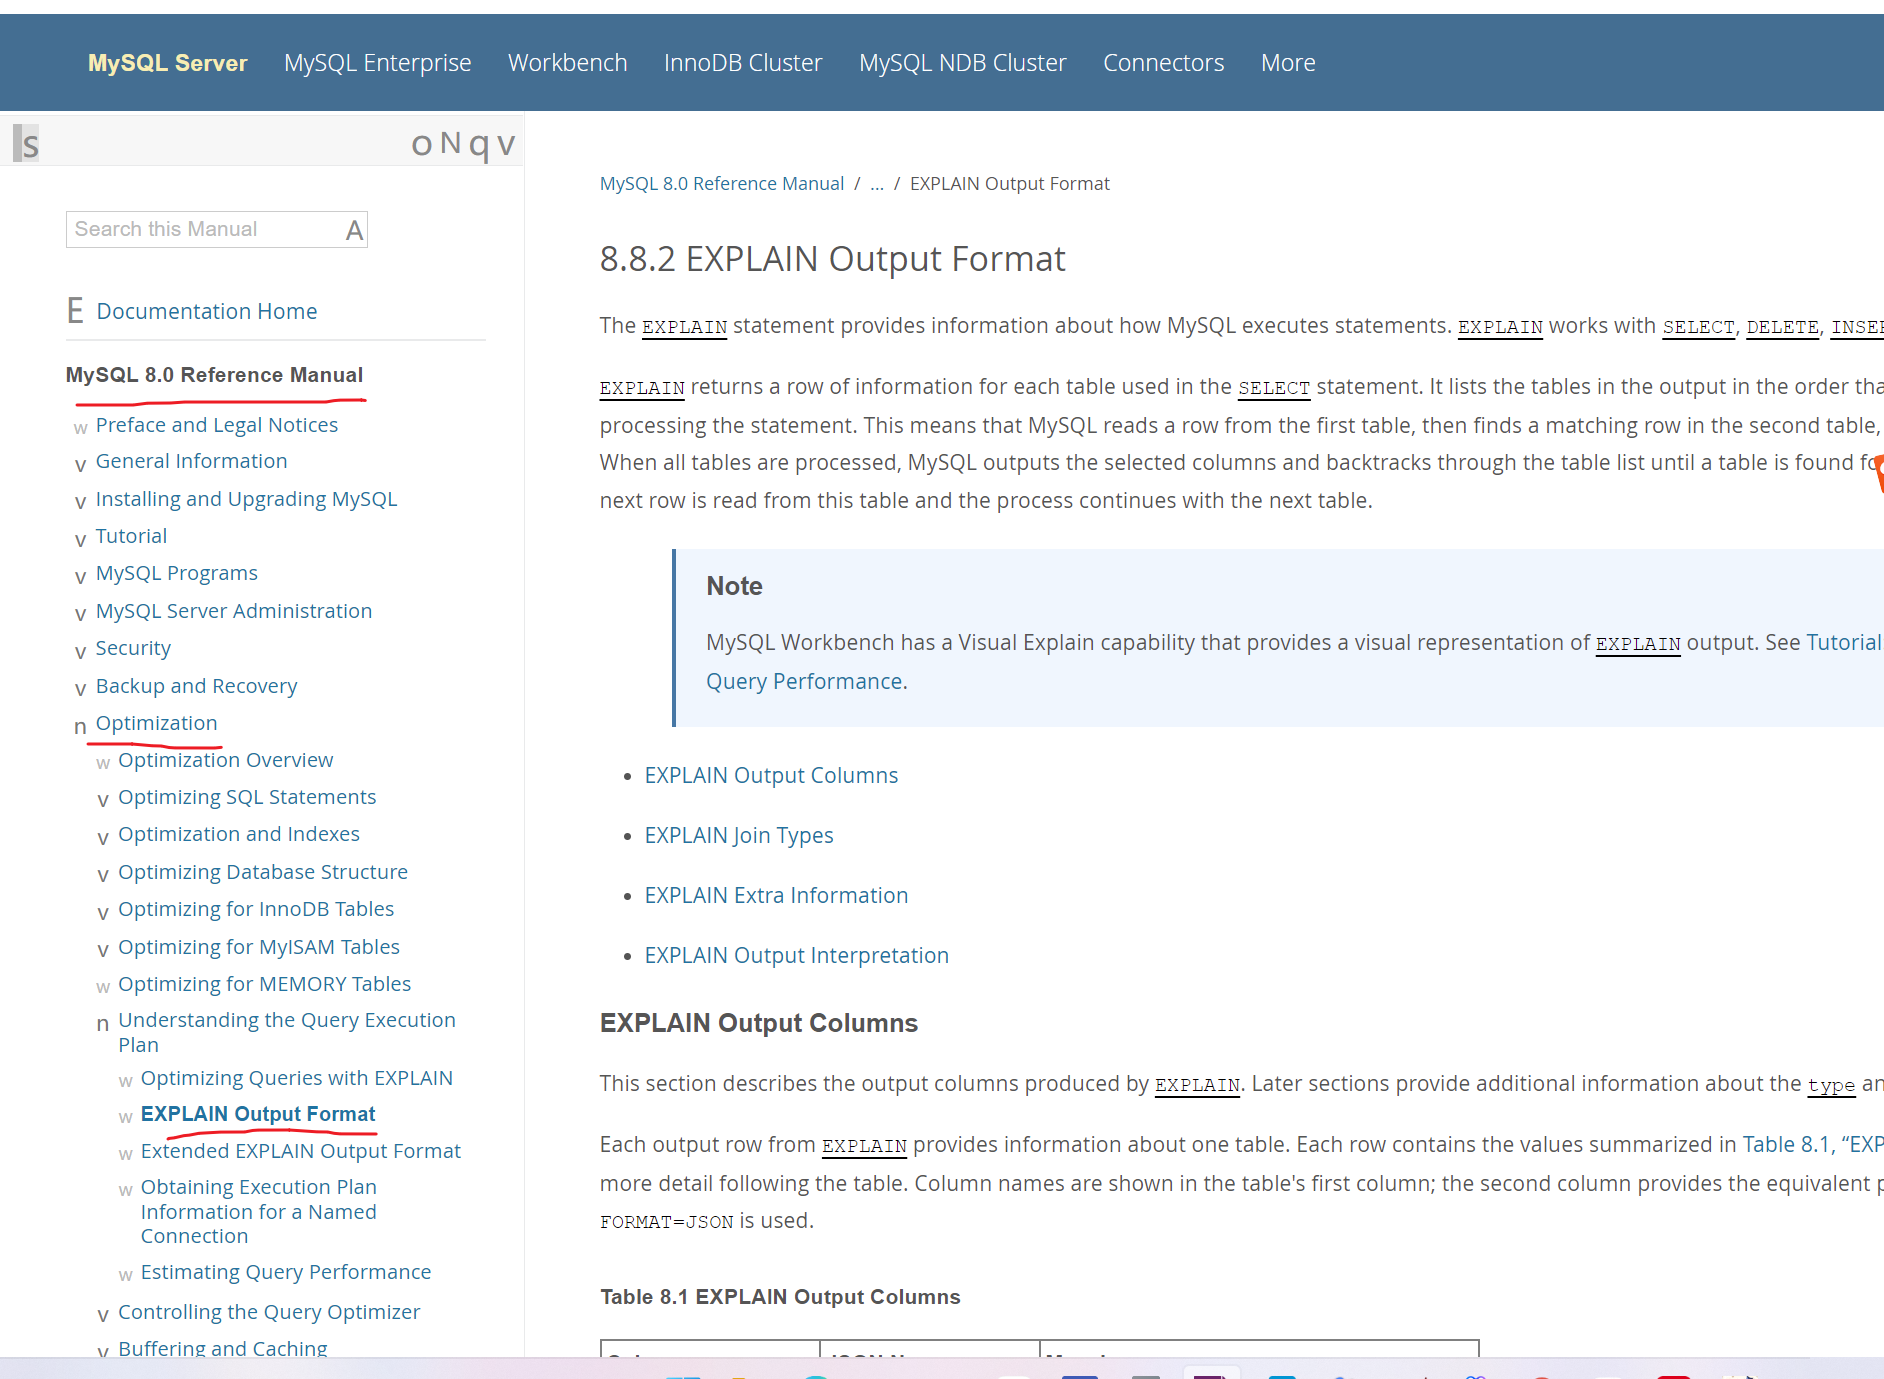Image resolution: width=1884 pixels, height=1379 pixels.
Task: Expand the Backup and Recovery section
Action: (x=81, y=688)
